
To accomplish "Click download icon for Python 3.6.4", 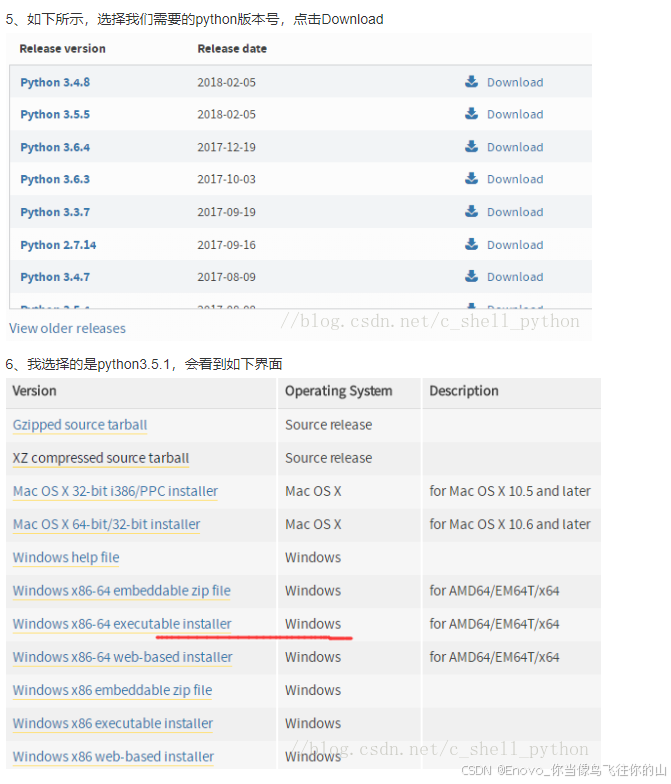I will (x=471, y=146).
